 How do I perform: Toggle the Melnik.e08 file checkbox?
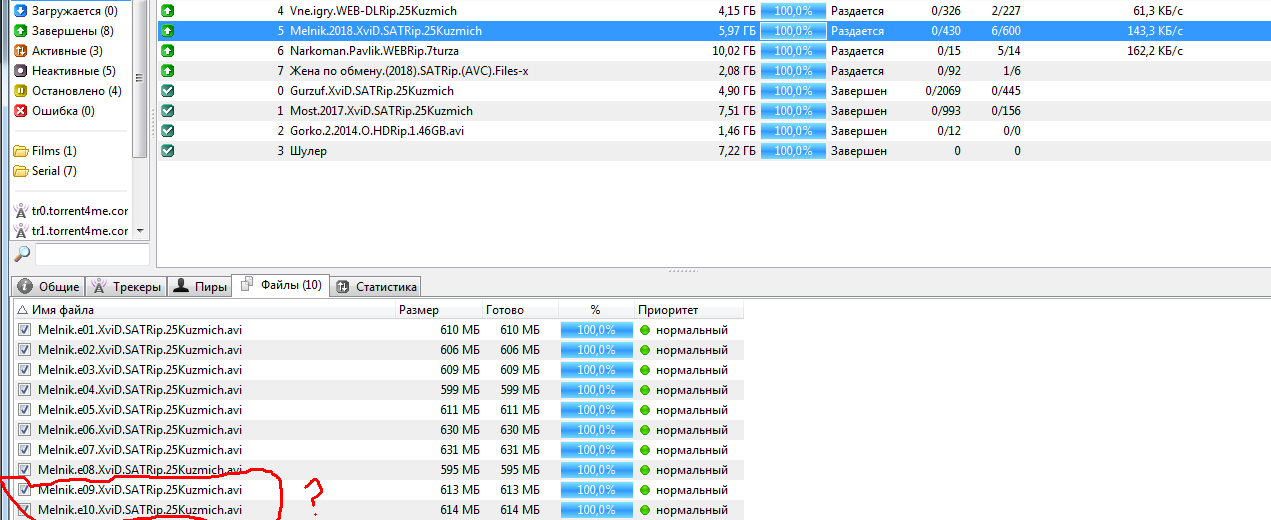coord(25,470)
